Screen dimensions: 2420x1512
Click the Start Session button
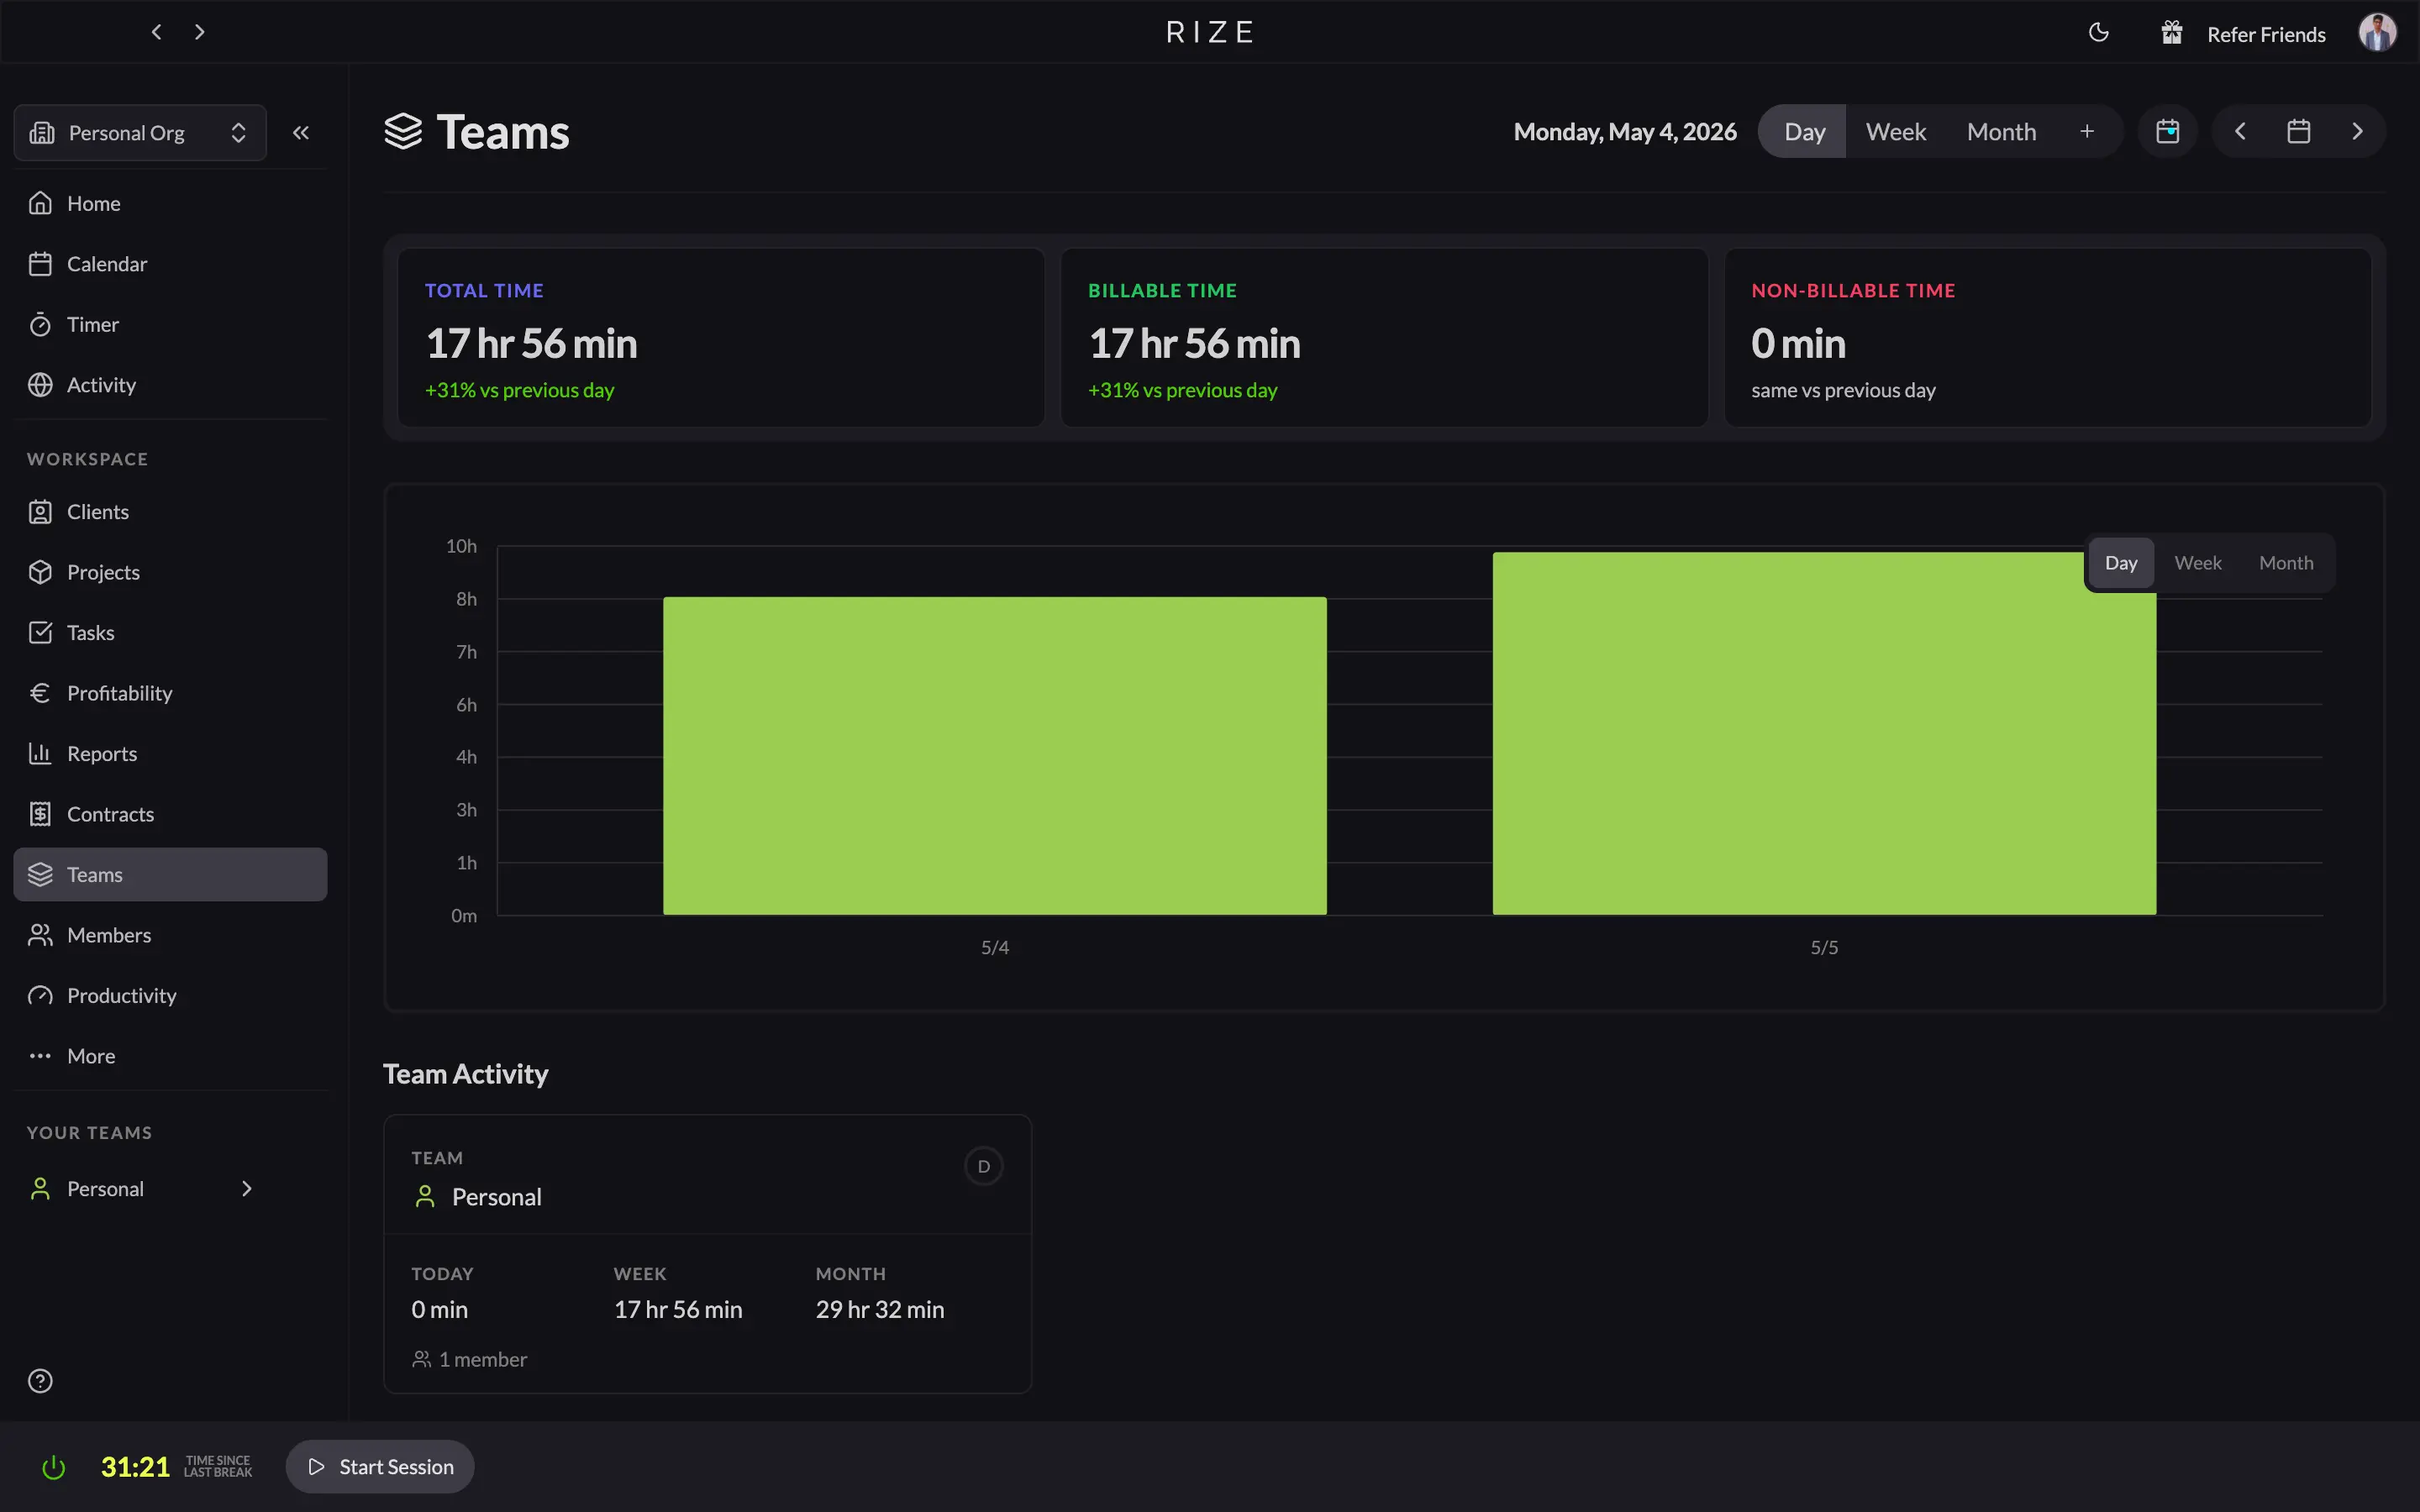(x=380, y=1467)
